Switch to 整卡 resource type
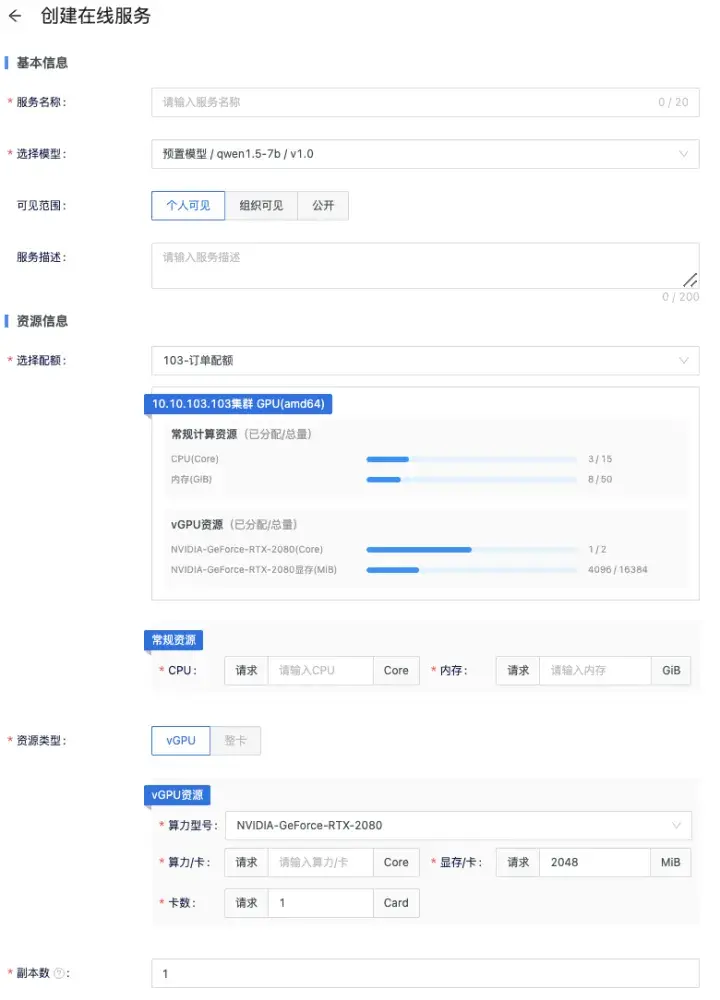 pyautogui.click(x=236, y=741)
